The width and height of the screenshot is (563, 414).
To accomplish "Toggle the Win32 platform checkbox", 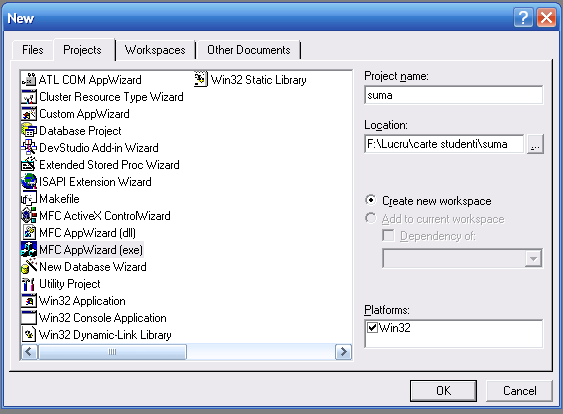I will [x=372, y=327].
